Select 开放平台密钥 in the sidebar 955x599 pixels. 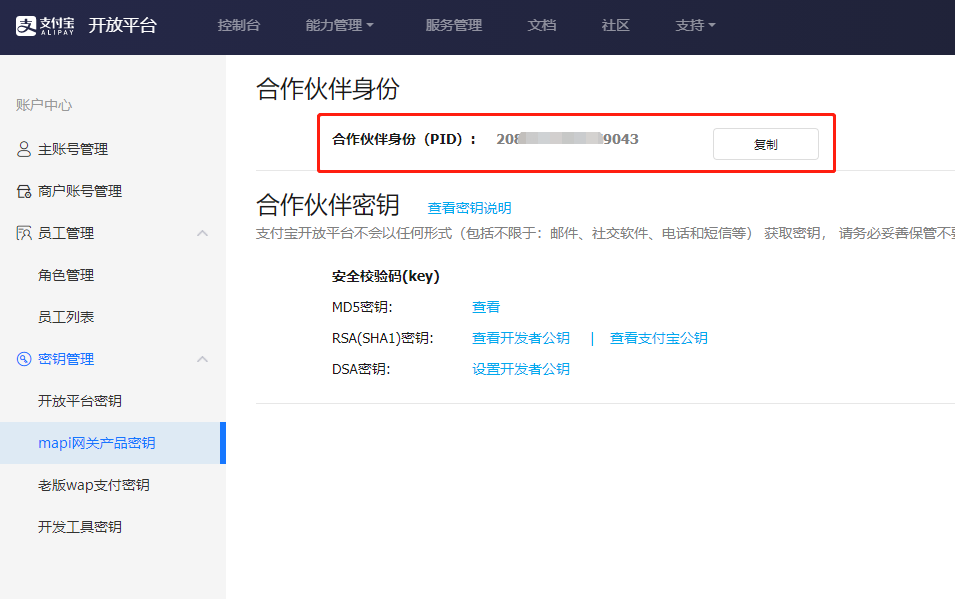(80, 401)
